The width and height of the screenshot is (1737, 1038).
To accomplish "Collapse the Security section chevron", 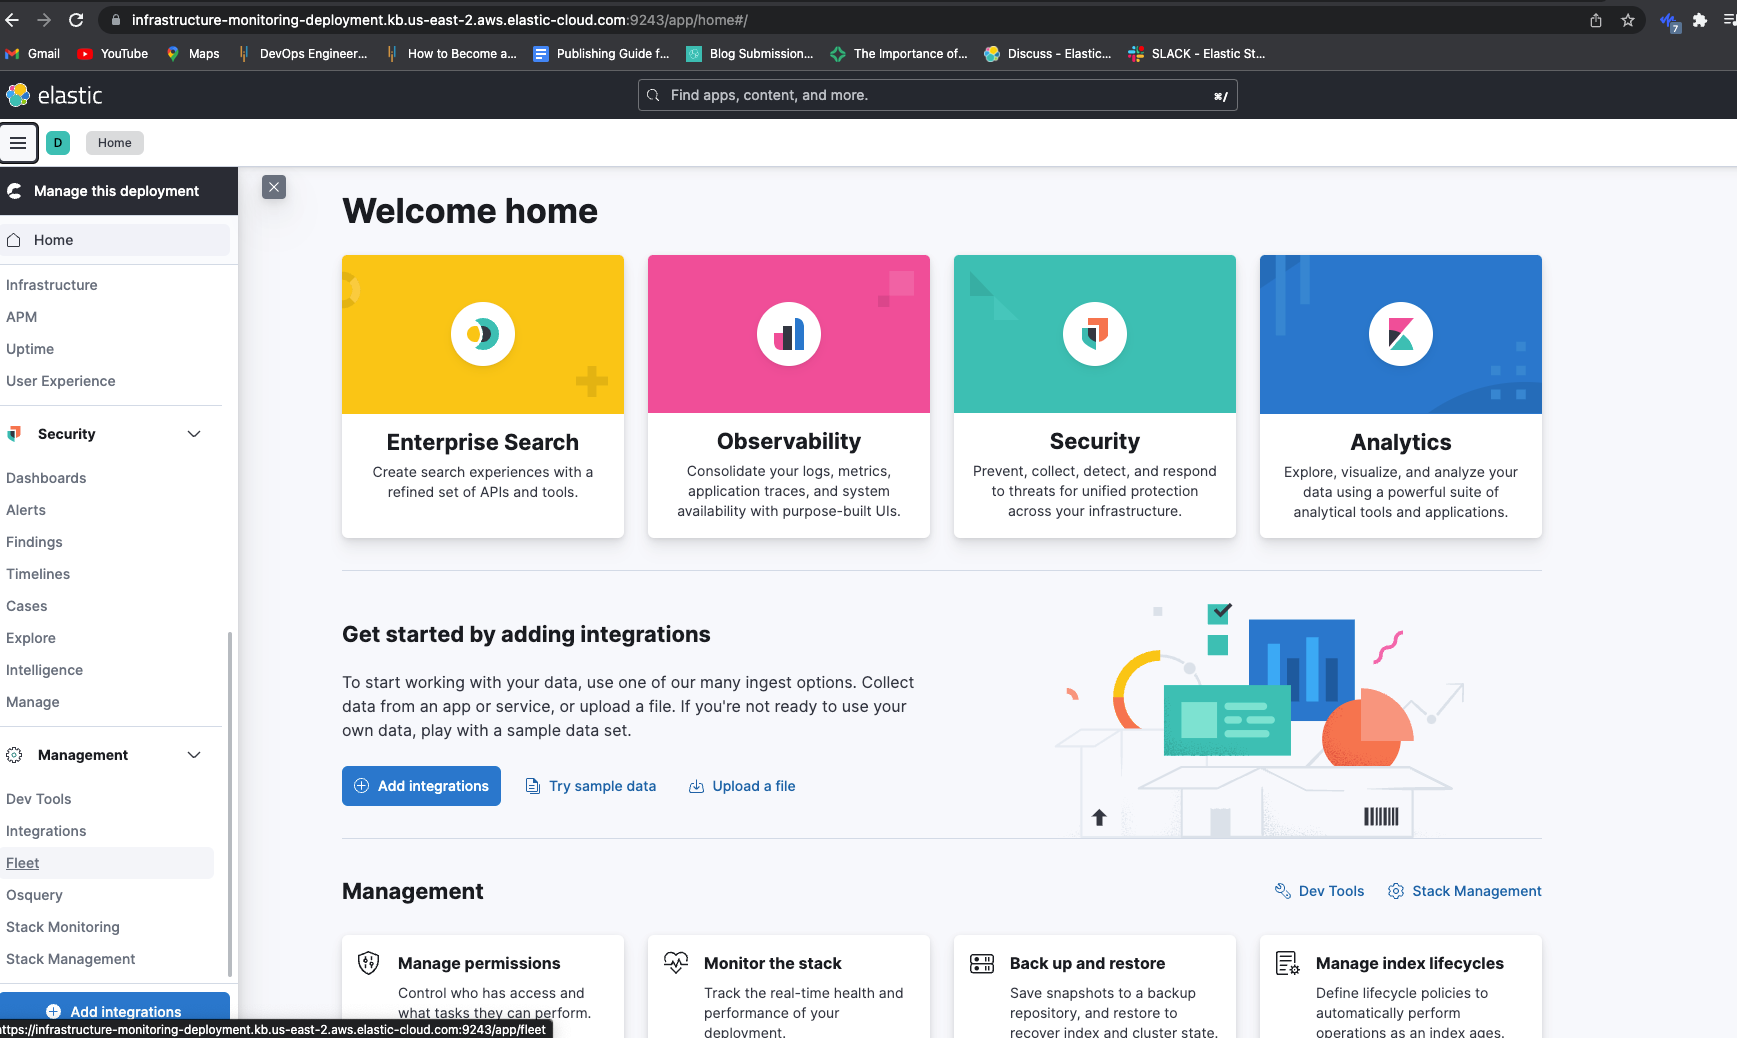I will (194, 434).
